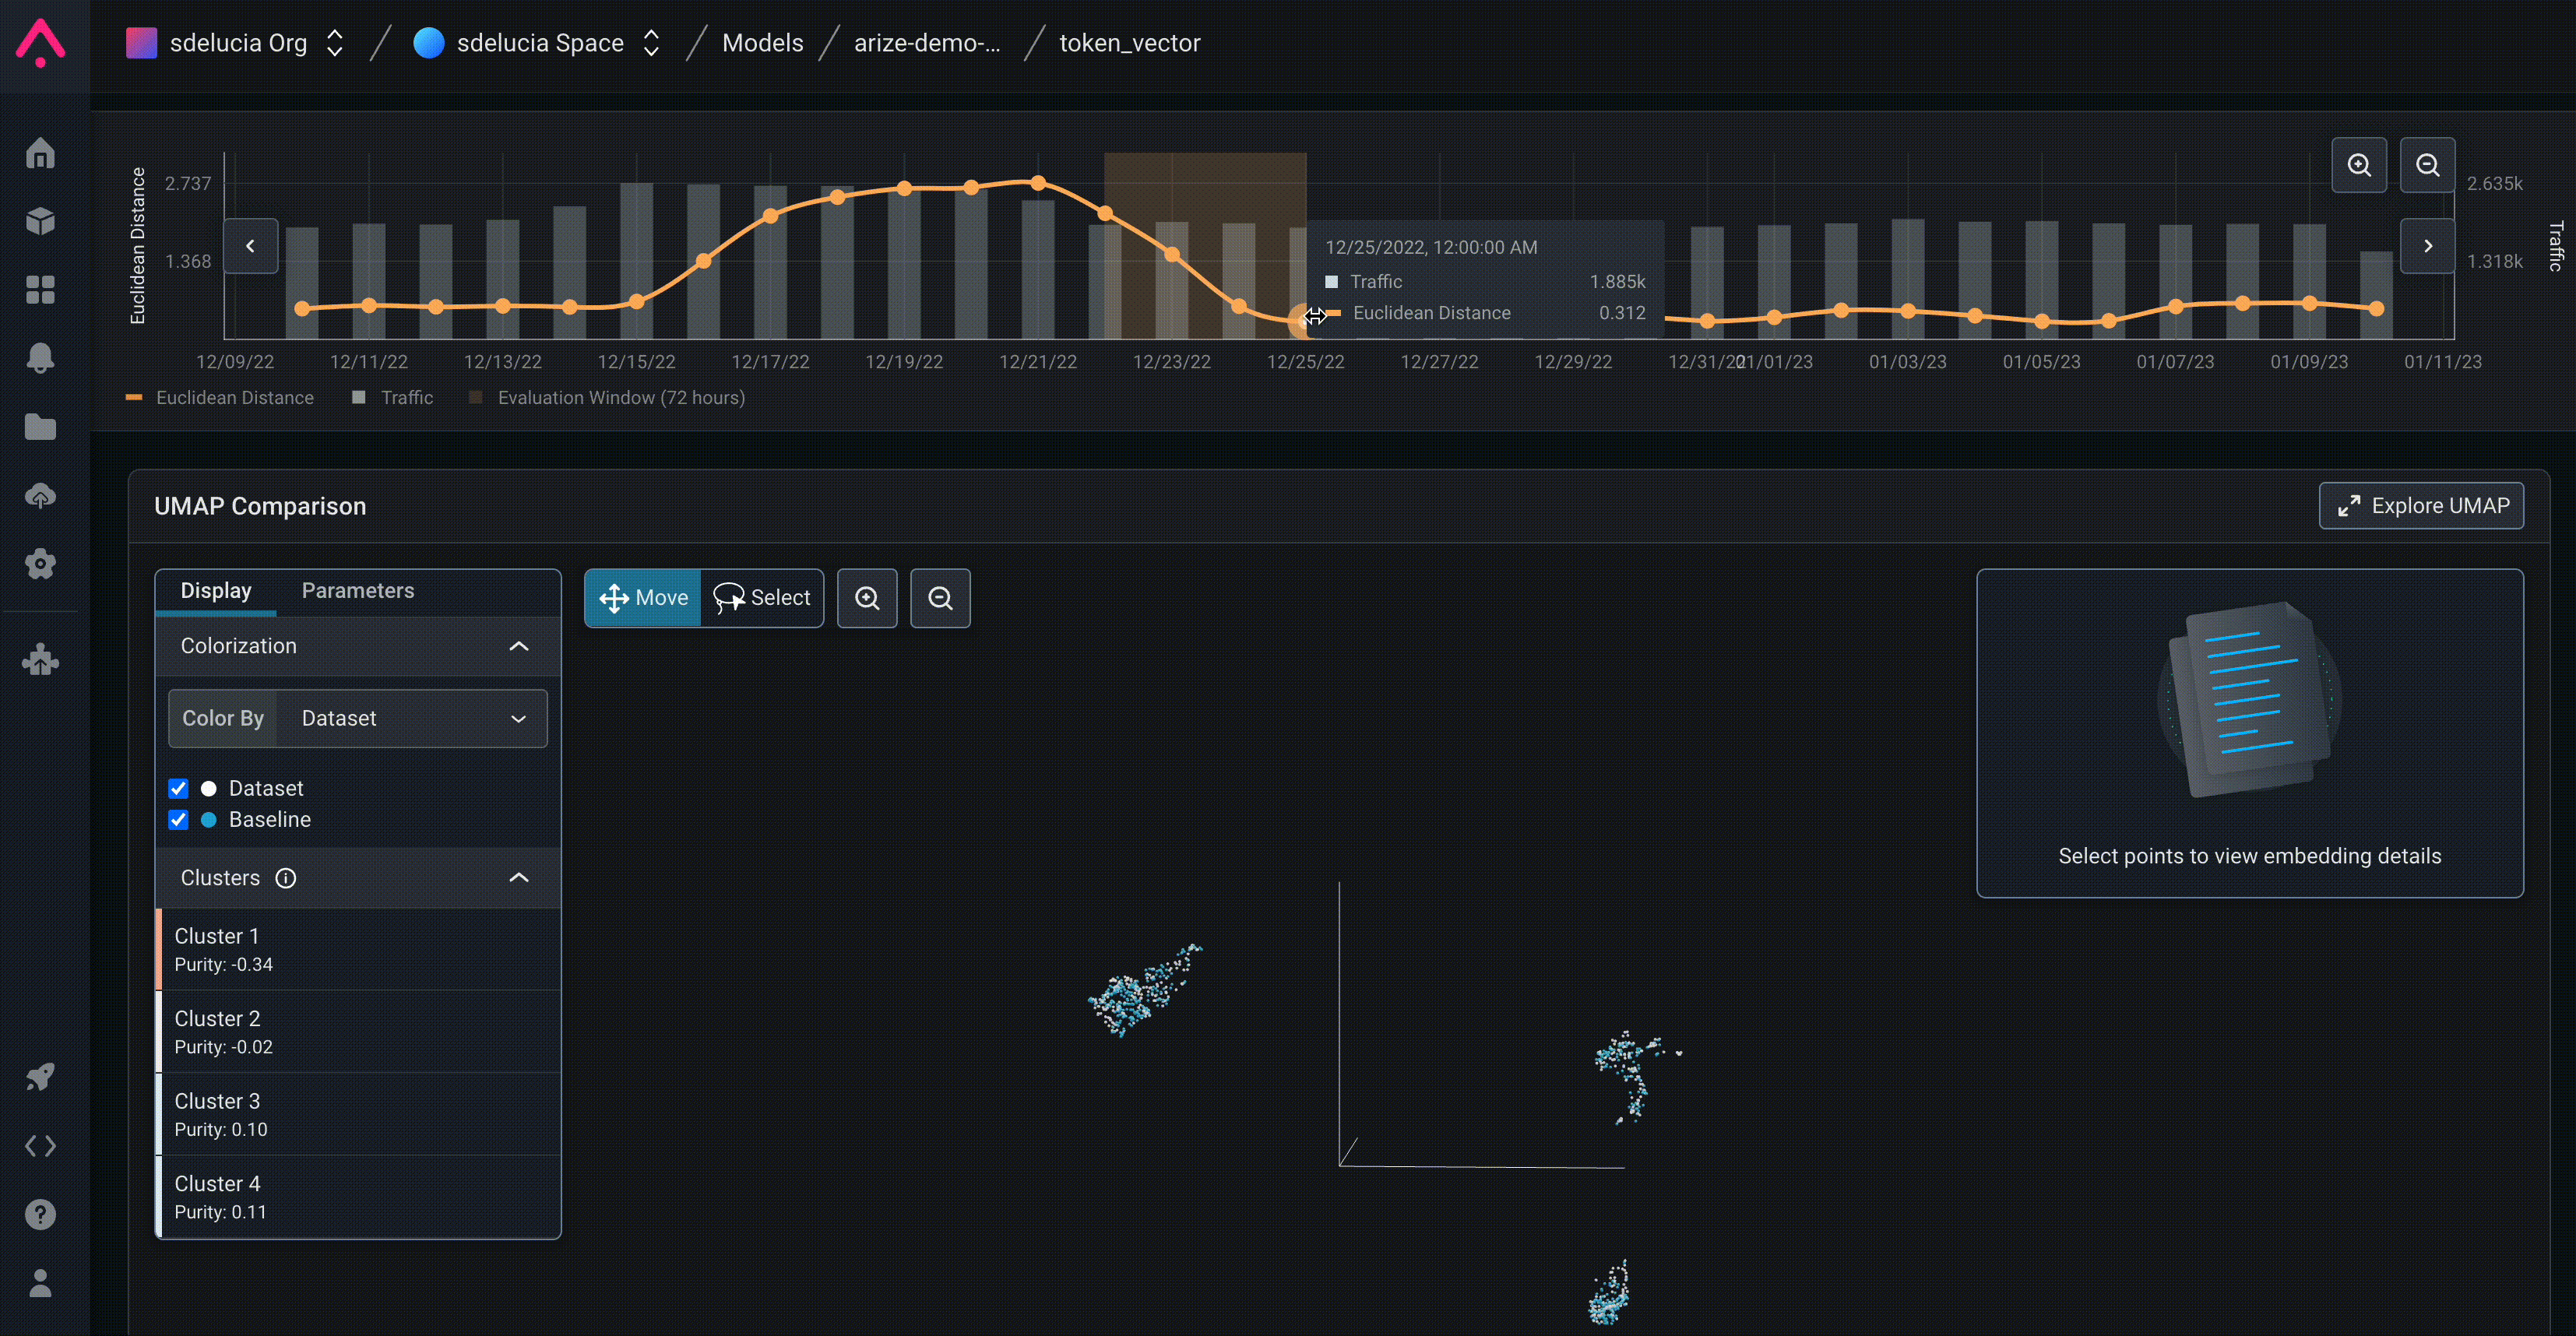2576x1336 pixels.
Task: Click the cloud upload icon in the sidebar
Action: [40, 496]
